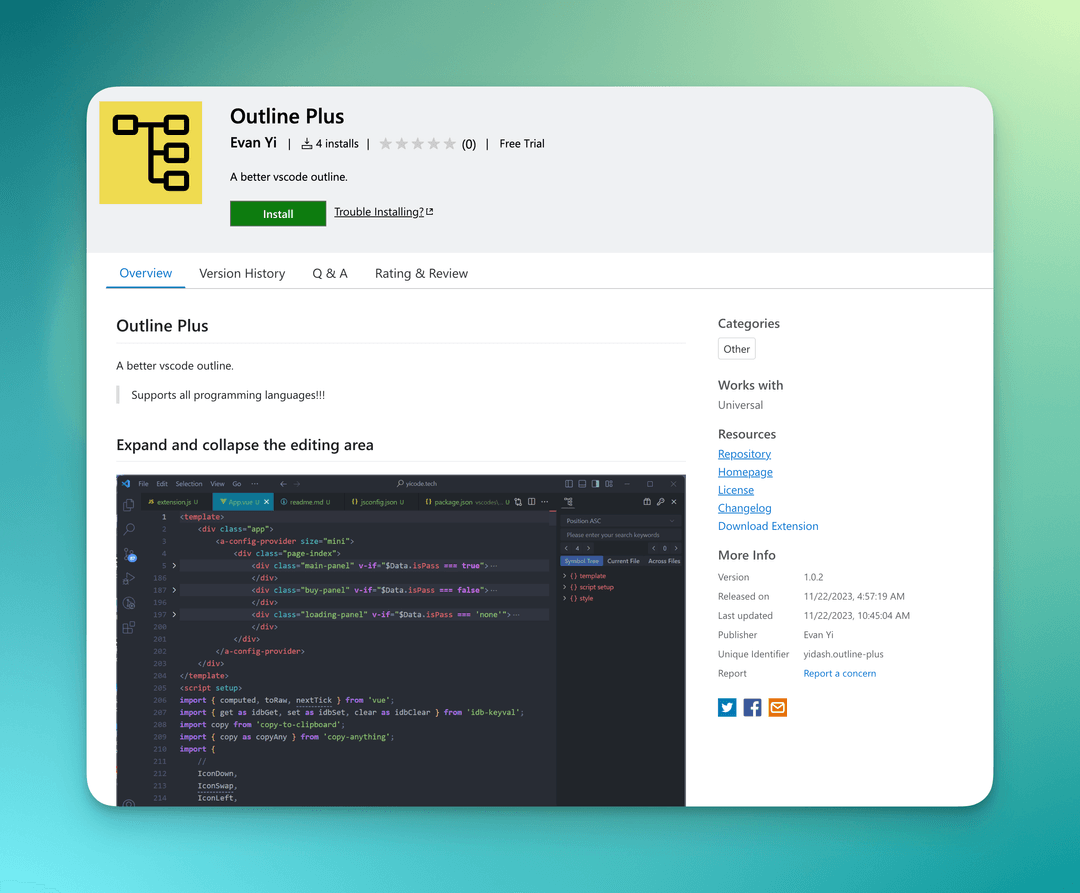Click the Source Control icon in the VS Code screenshot

(129, 554)
